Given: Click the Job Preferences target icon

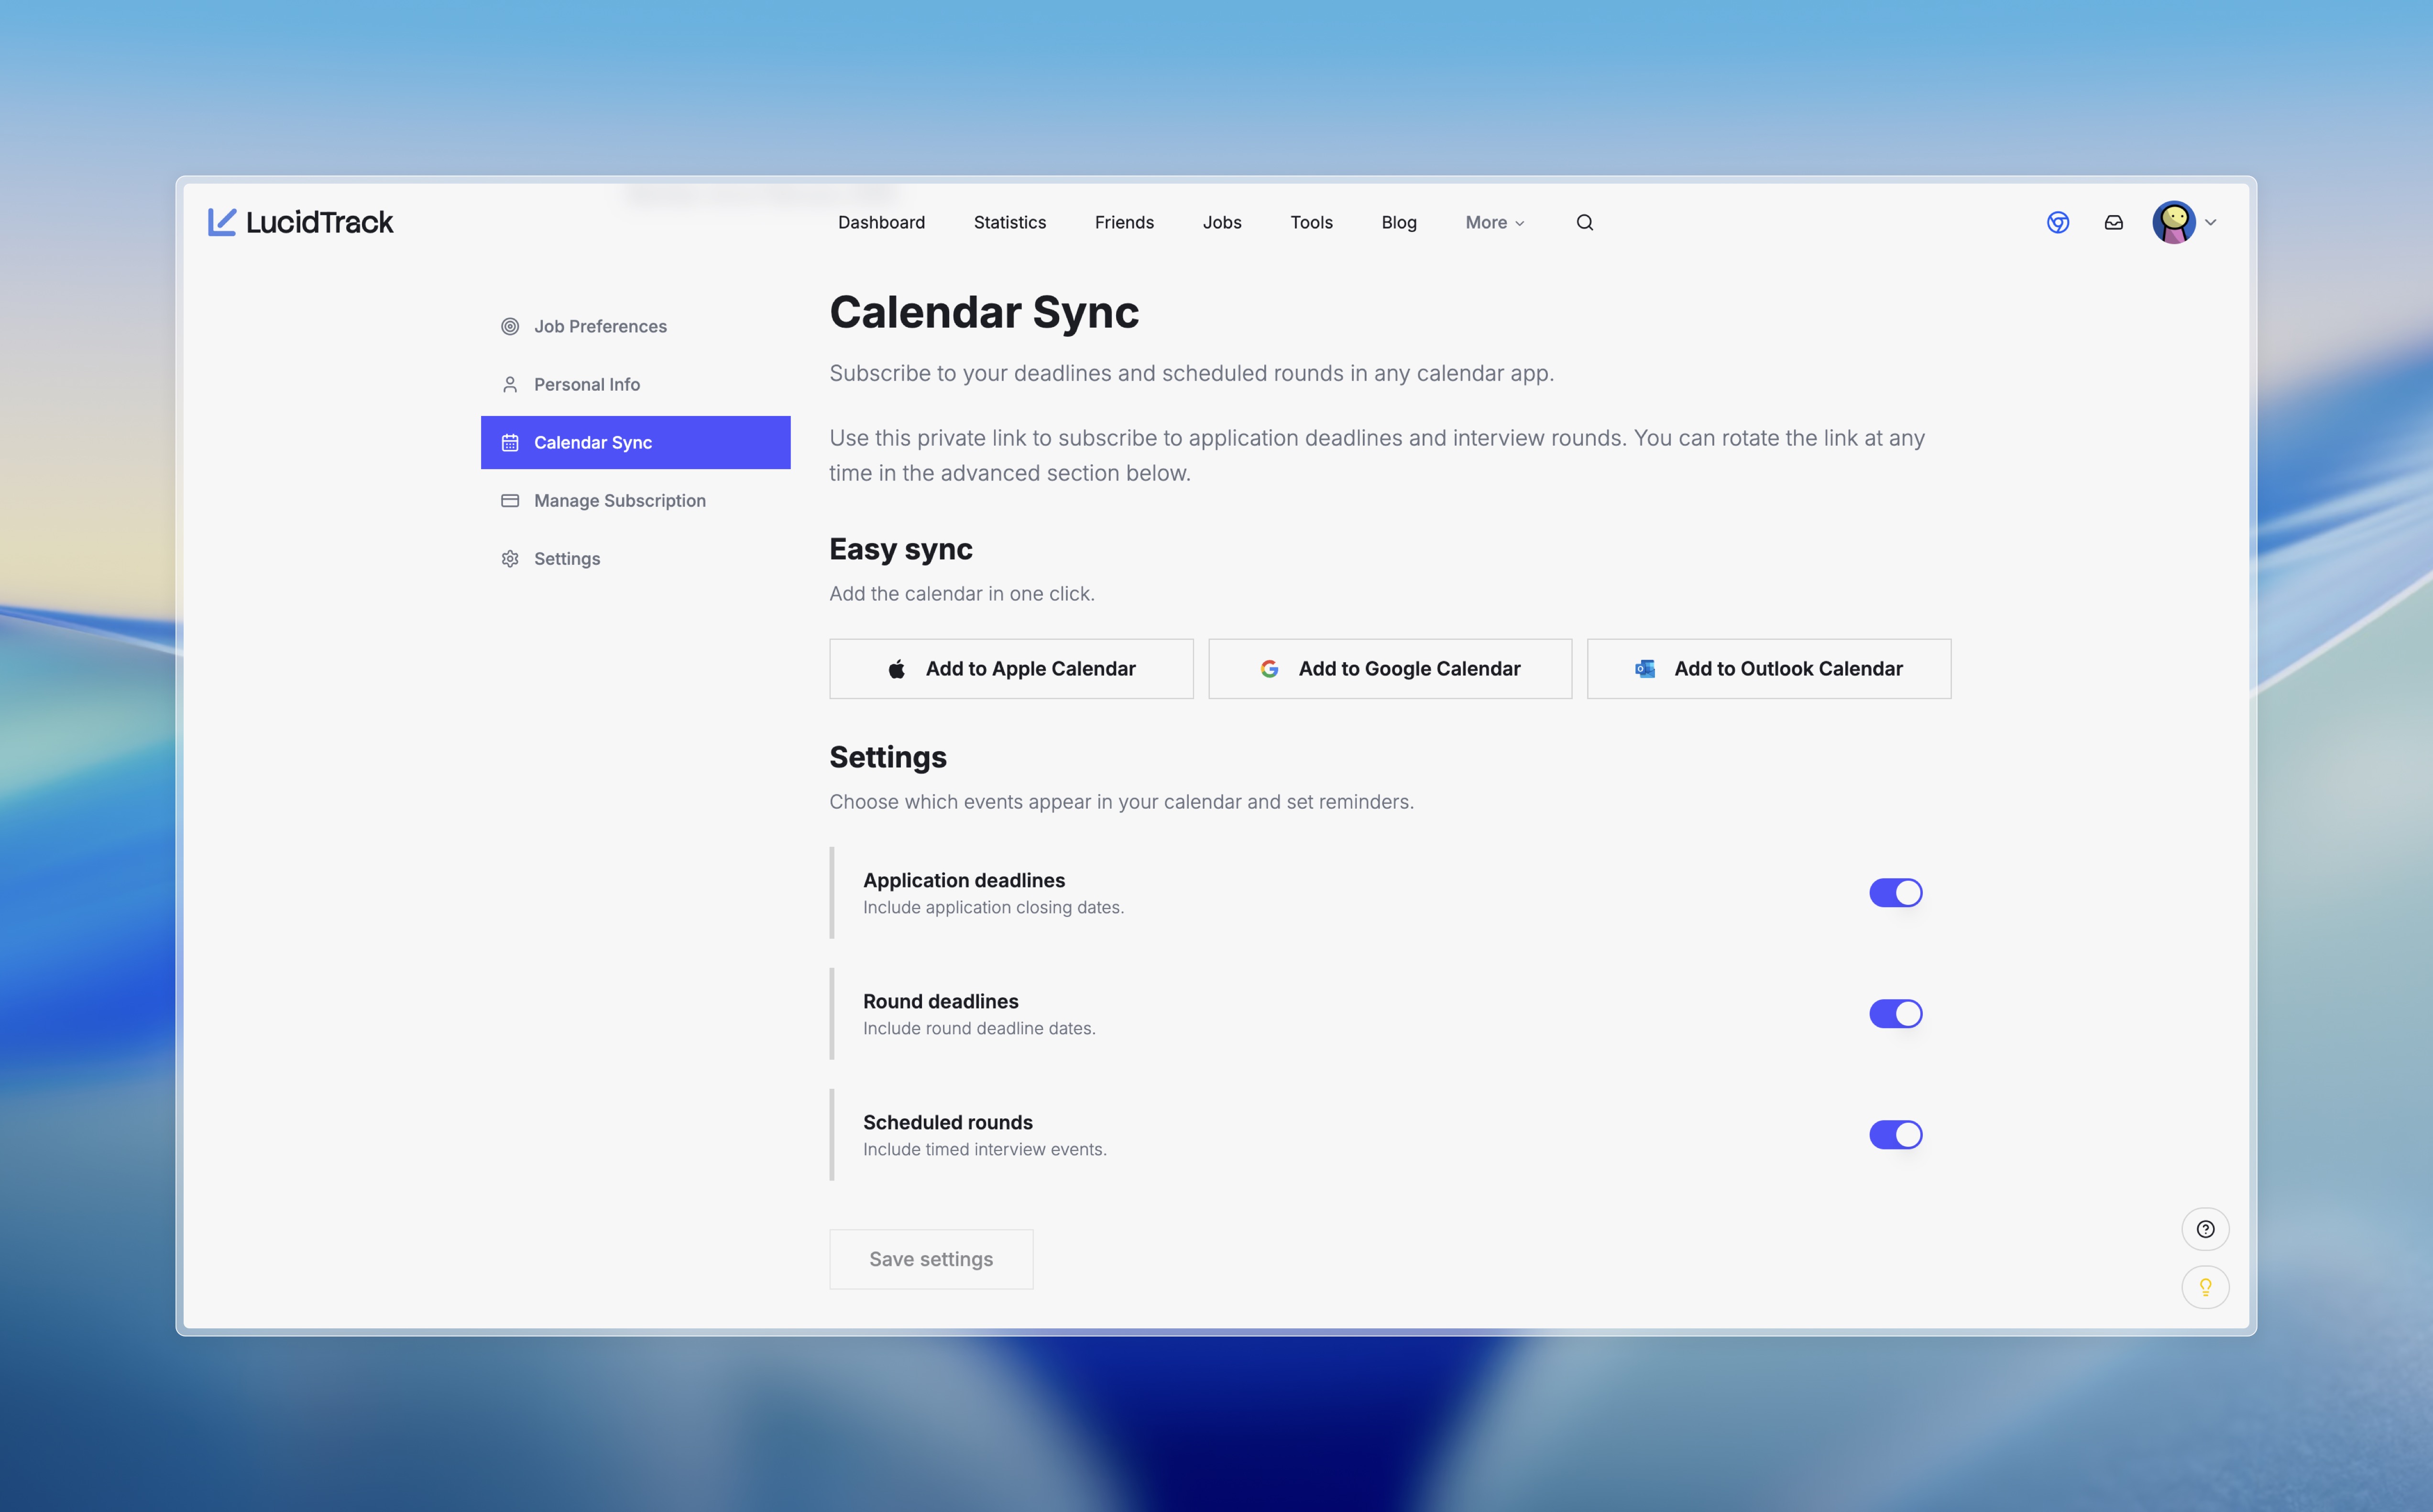Looking at the screenshot, I should 510,326.
